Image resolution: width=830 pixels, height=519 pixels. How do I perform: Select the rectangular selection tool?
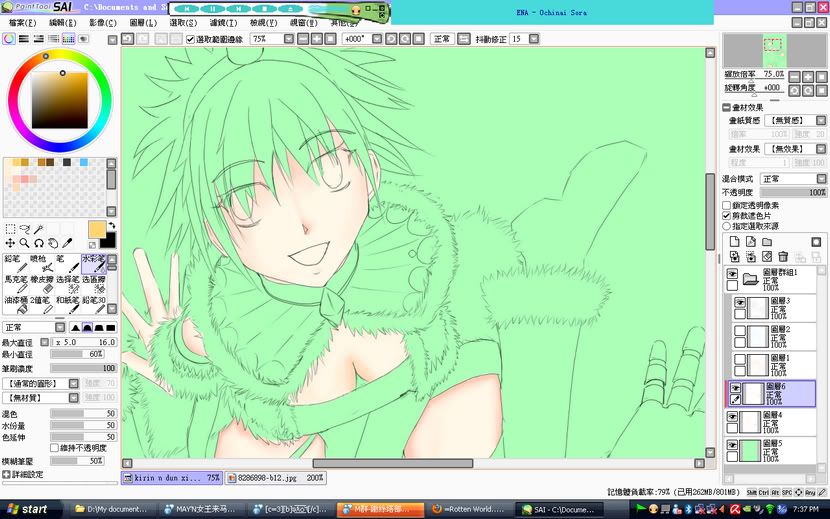(10, 229)
